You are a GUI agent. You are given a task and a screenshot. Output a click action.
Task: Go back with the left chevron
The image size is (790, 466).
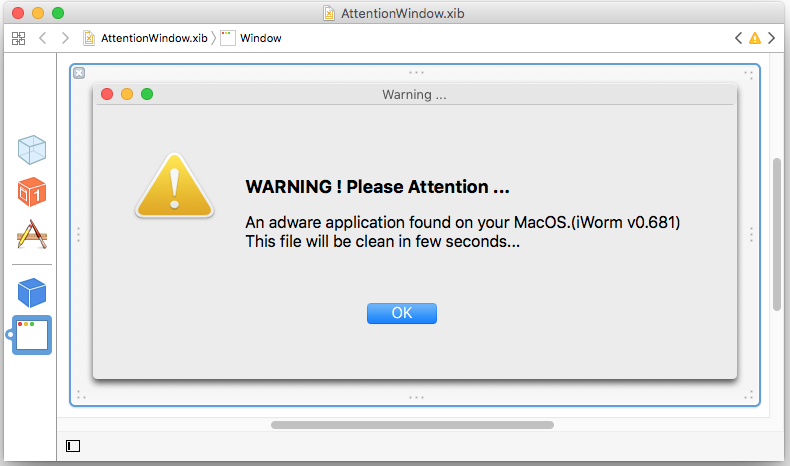pos(43,38)
